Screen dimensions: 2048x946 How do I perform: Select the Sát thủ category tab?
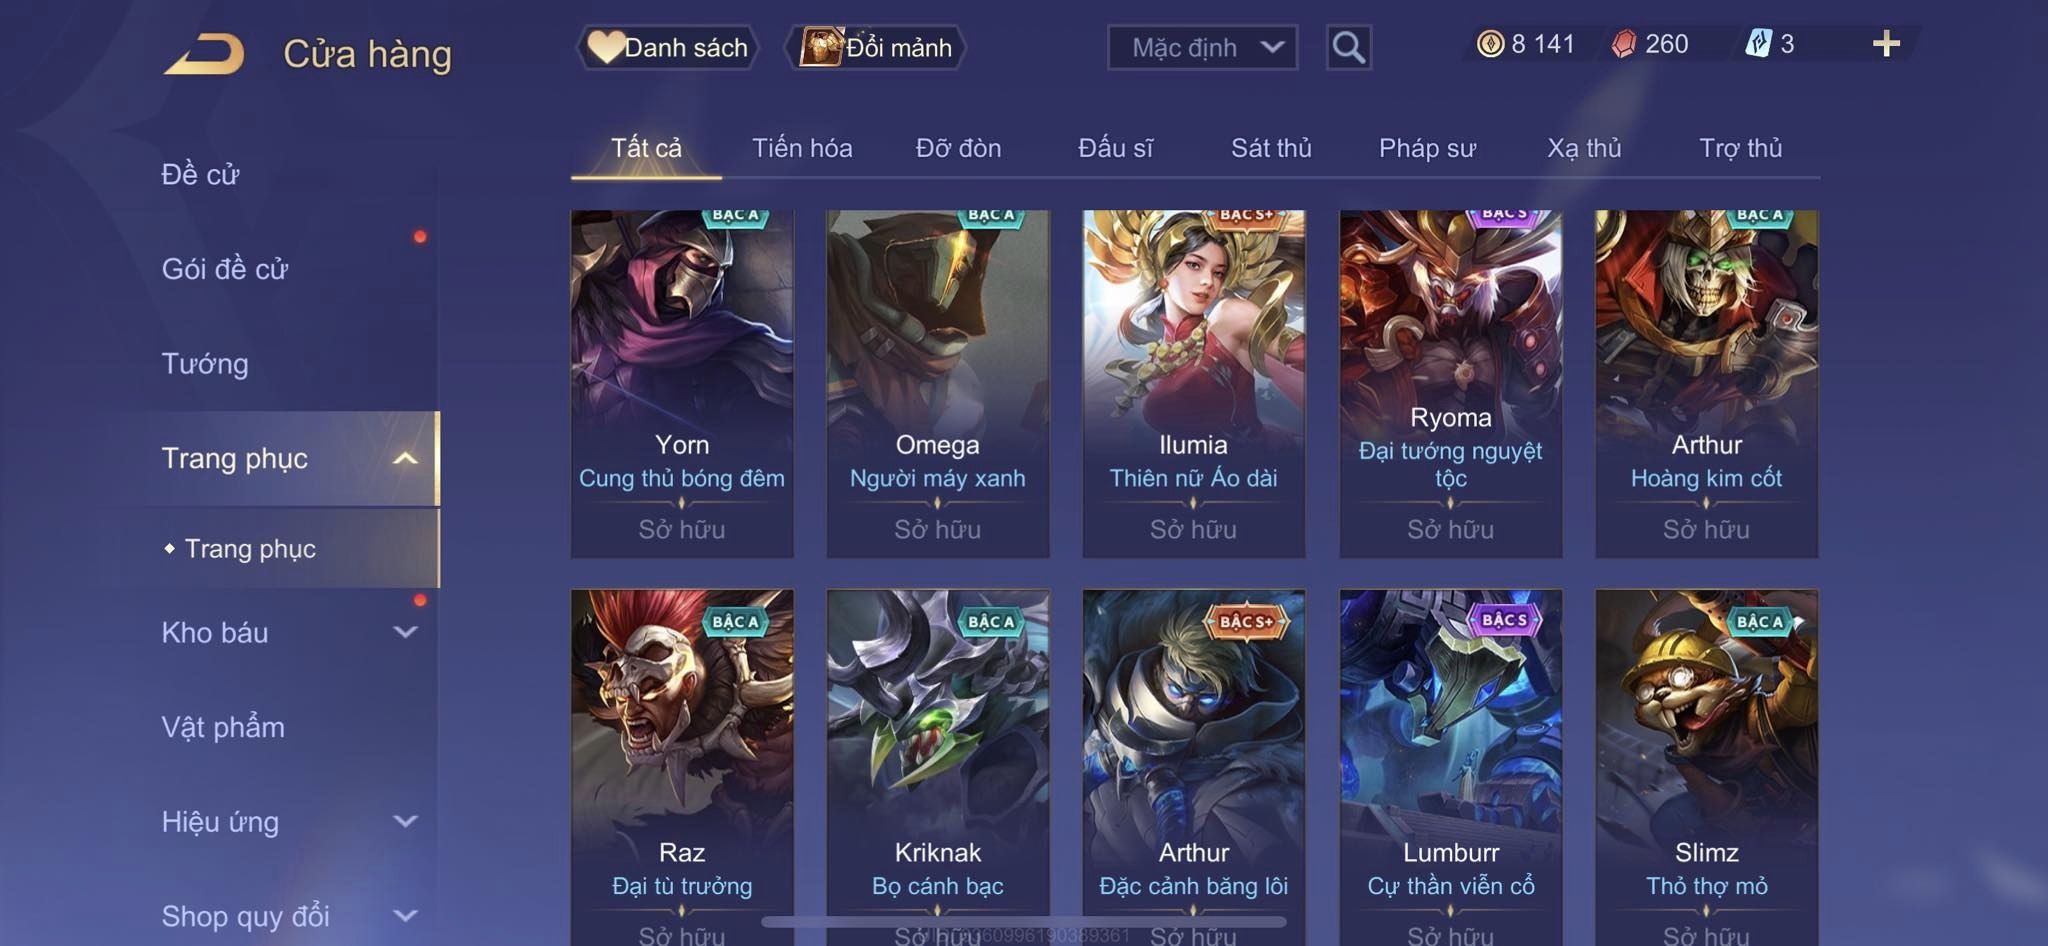pyautogui.click(x=1271, y=148)
